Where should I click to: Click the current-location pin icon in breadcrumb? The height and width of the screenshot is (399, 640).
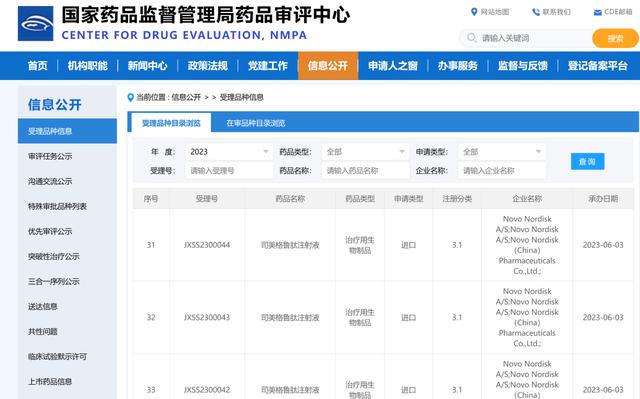coord(131,98)
